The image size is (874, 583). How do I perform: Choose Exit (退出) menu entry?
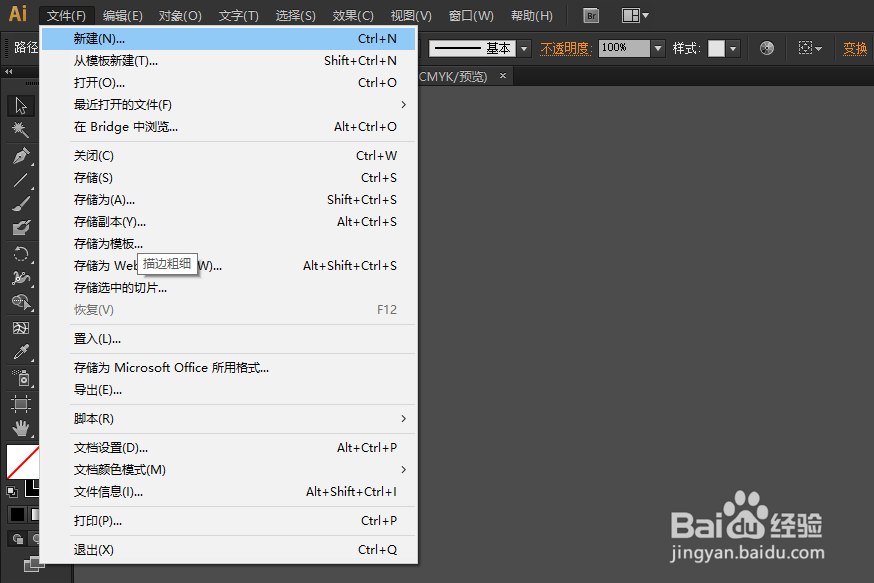point(229,550)
